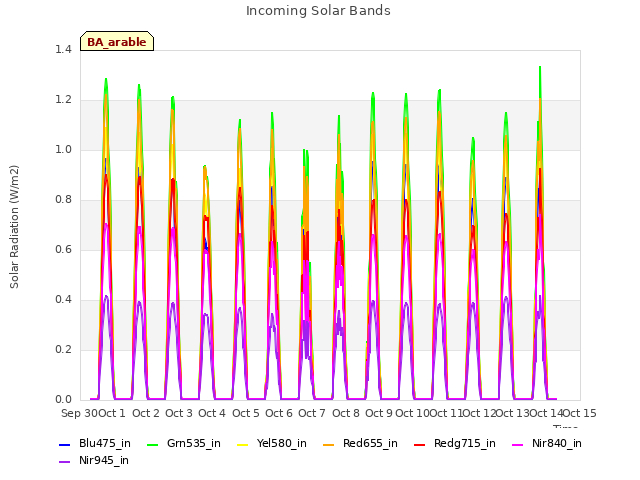Click the 0.2 y-axis tick label

tap(63, 349)
